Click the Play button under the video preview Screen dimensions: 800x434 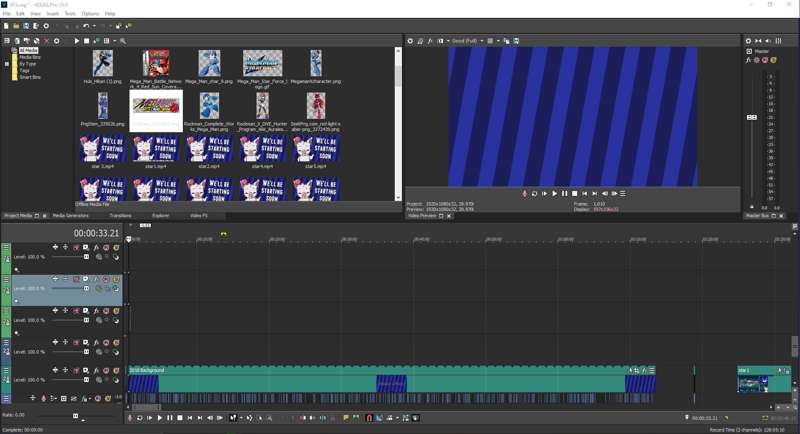pyautogui.click(x=554, y=194)
